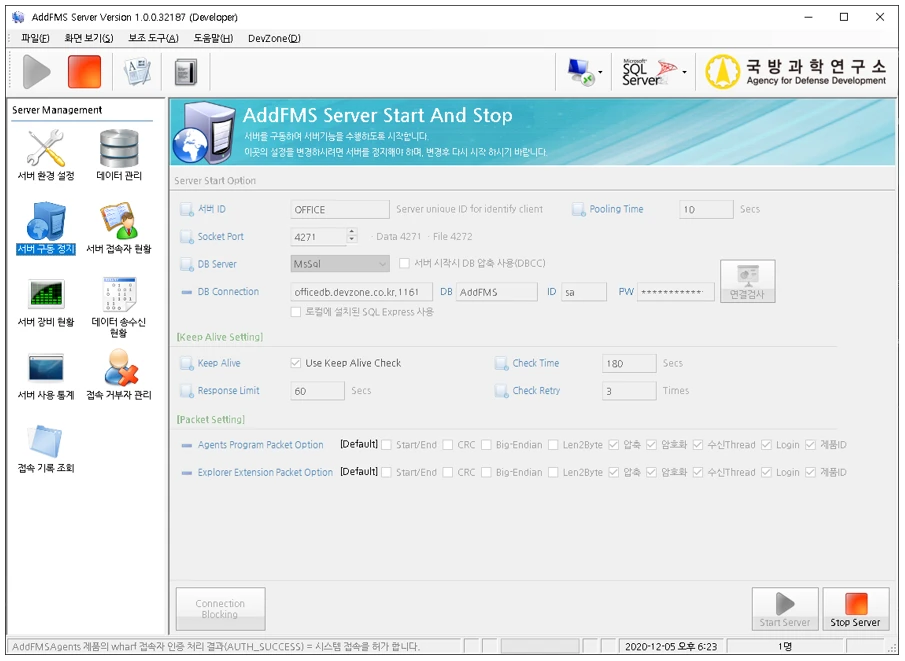The image size is (905, 661).
Task: Click the Agents Program Packet Option label
Action: (x=260, y=445)
